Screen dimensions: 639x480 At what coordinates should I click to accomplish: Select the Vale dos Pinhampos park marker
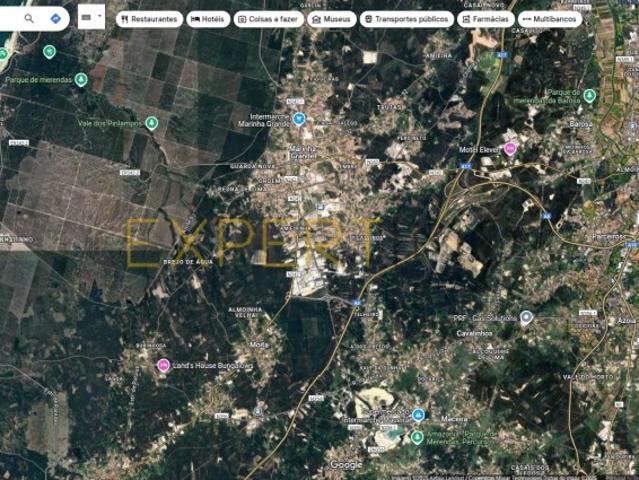tap(152, 123)
